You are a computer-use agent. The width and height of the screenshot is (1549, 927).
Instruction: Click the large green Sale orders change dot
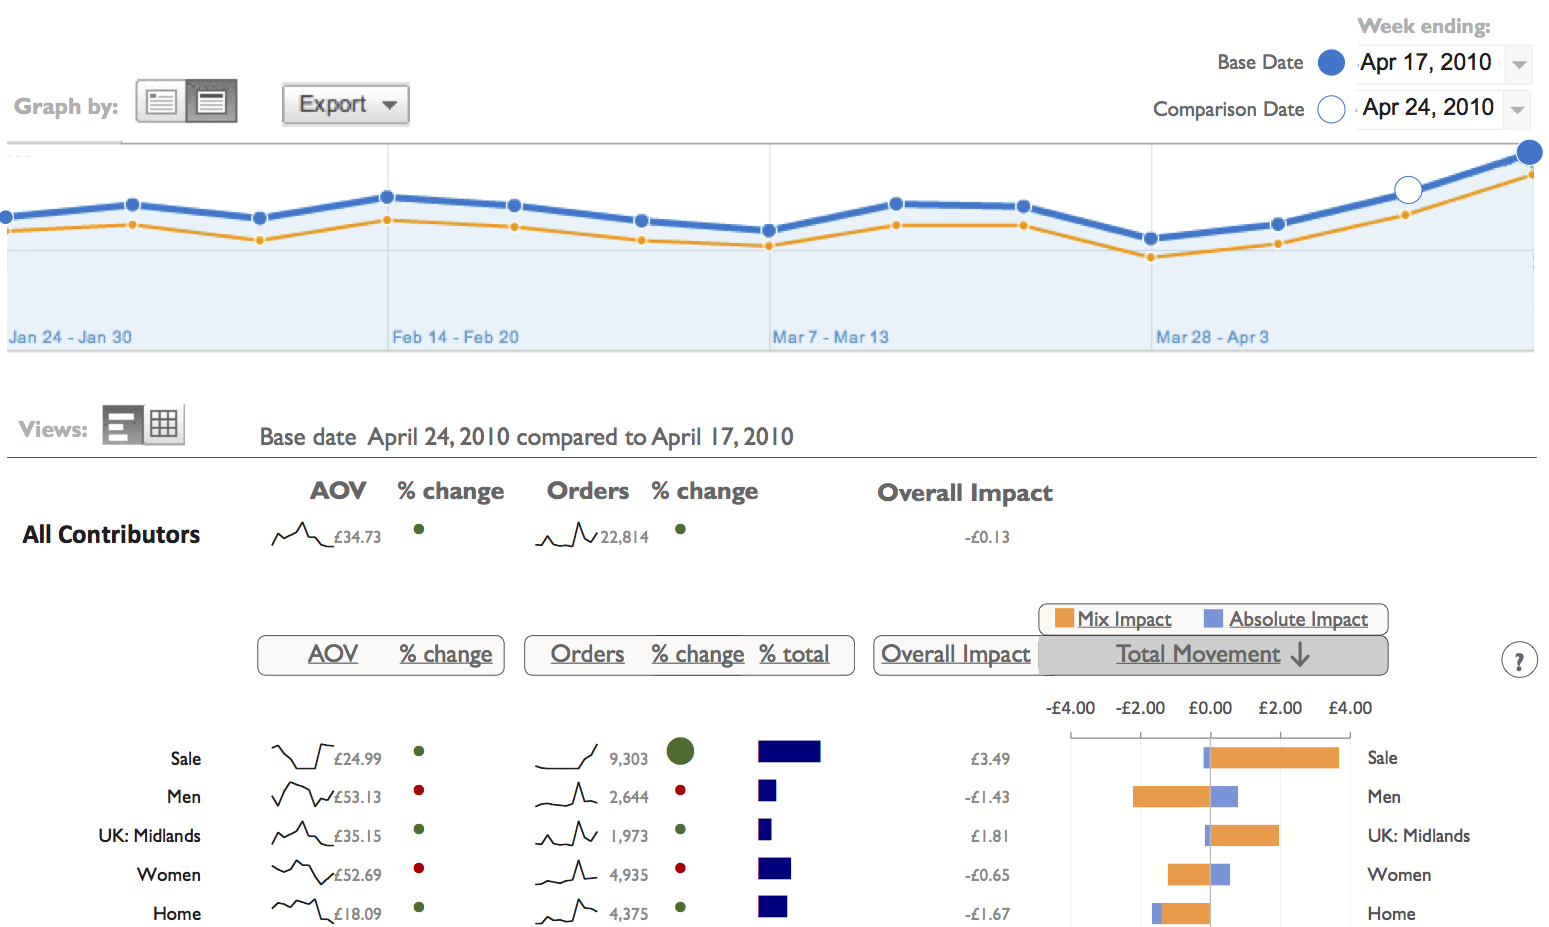pyautogui.click(x=680, y=751)
